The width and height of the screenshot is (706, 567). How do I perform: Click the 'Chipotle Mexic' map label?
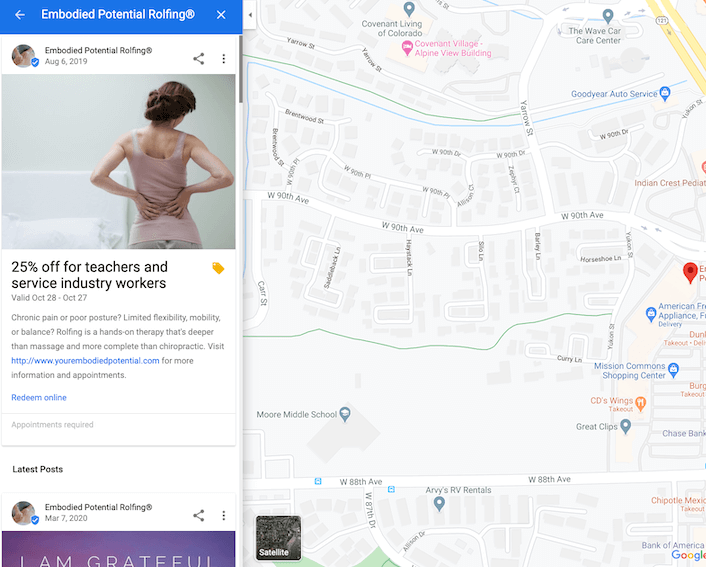[678, 500]
